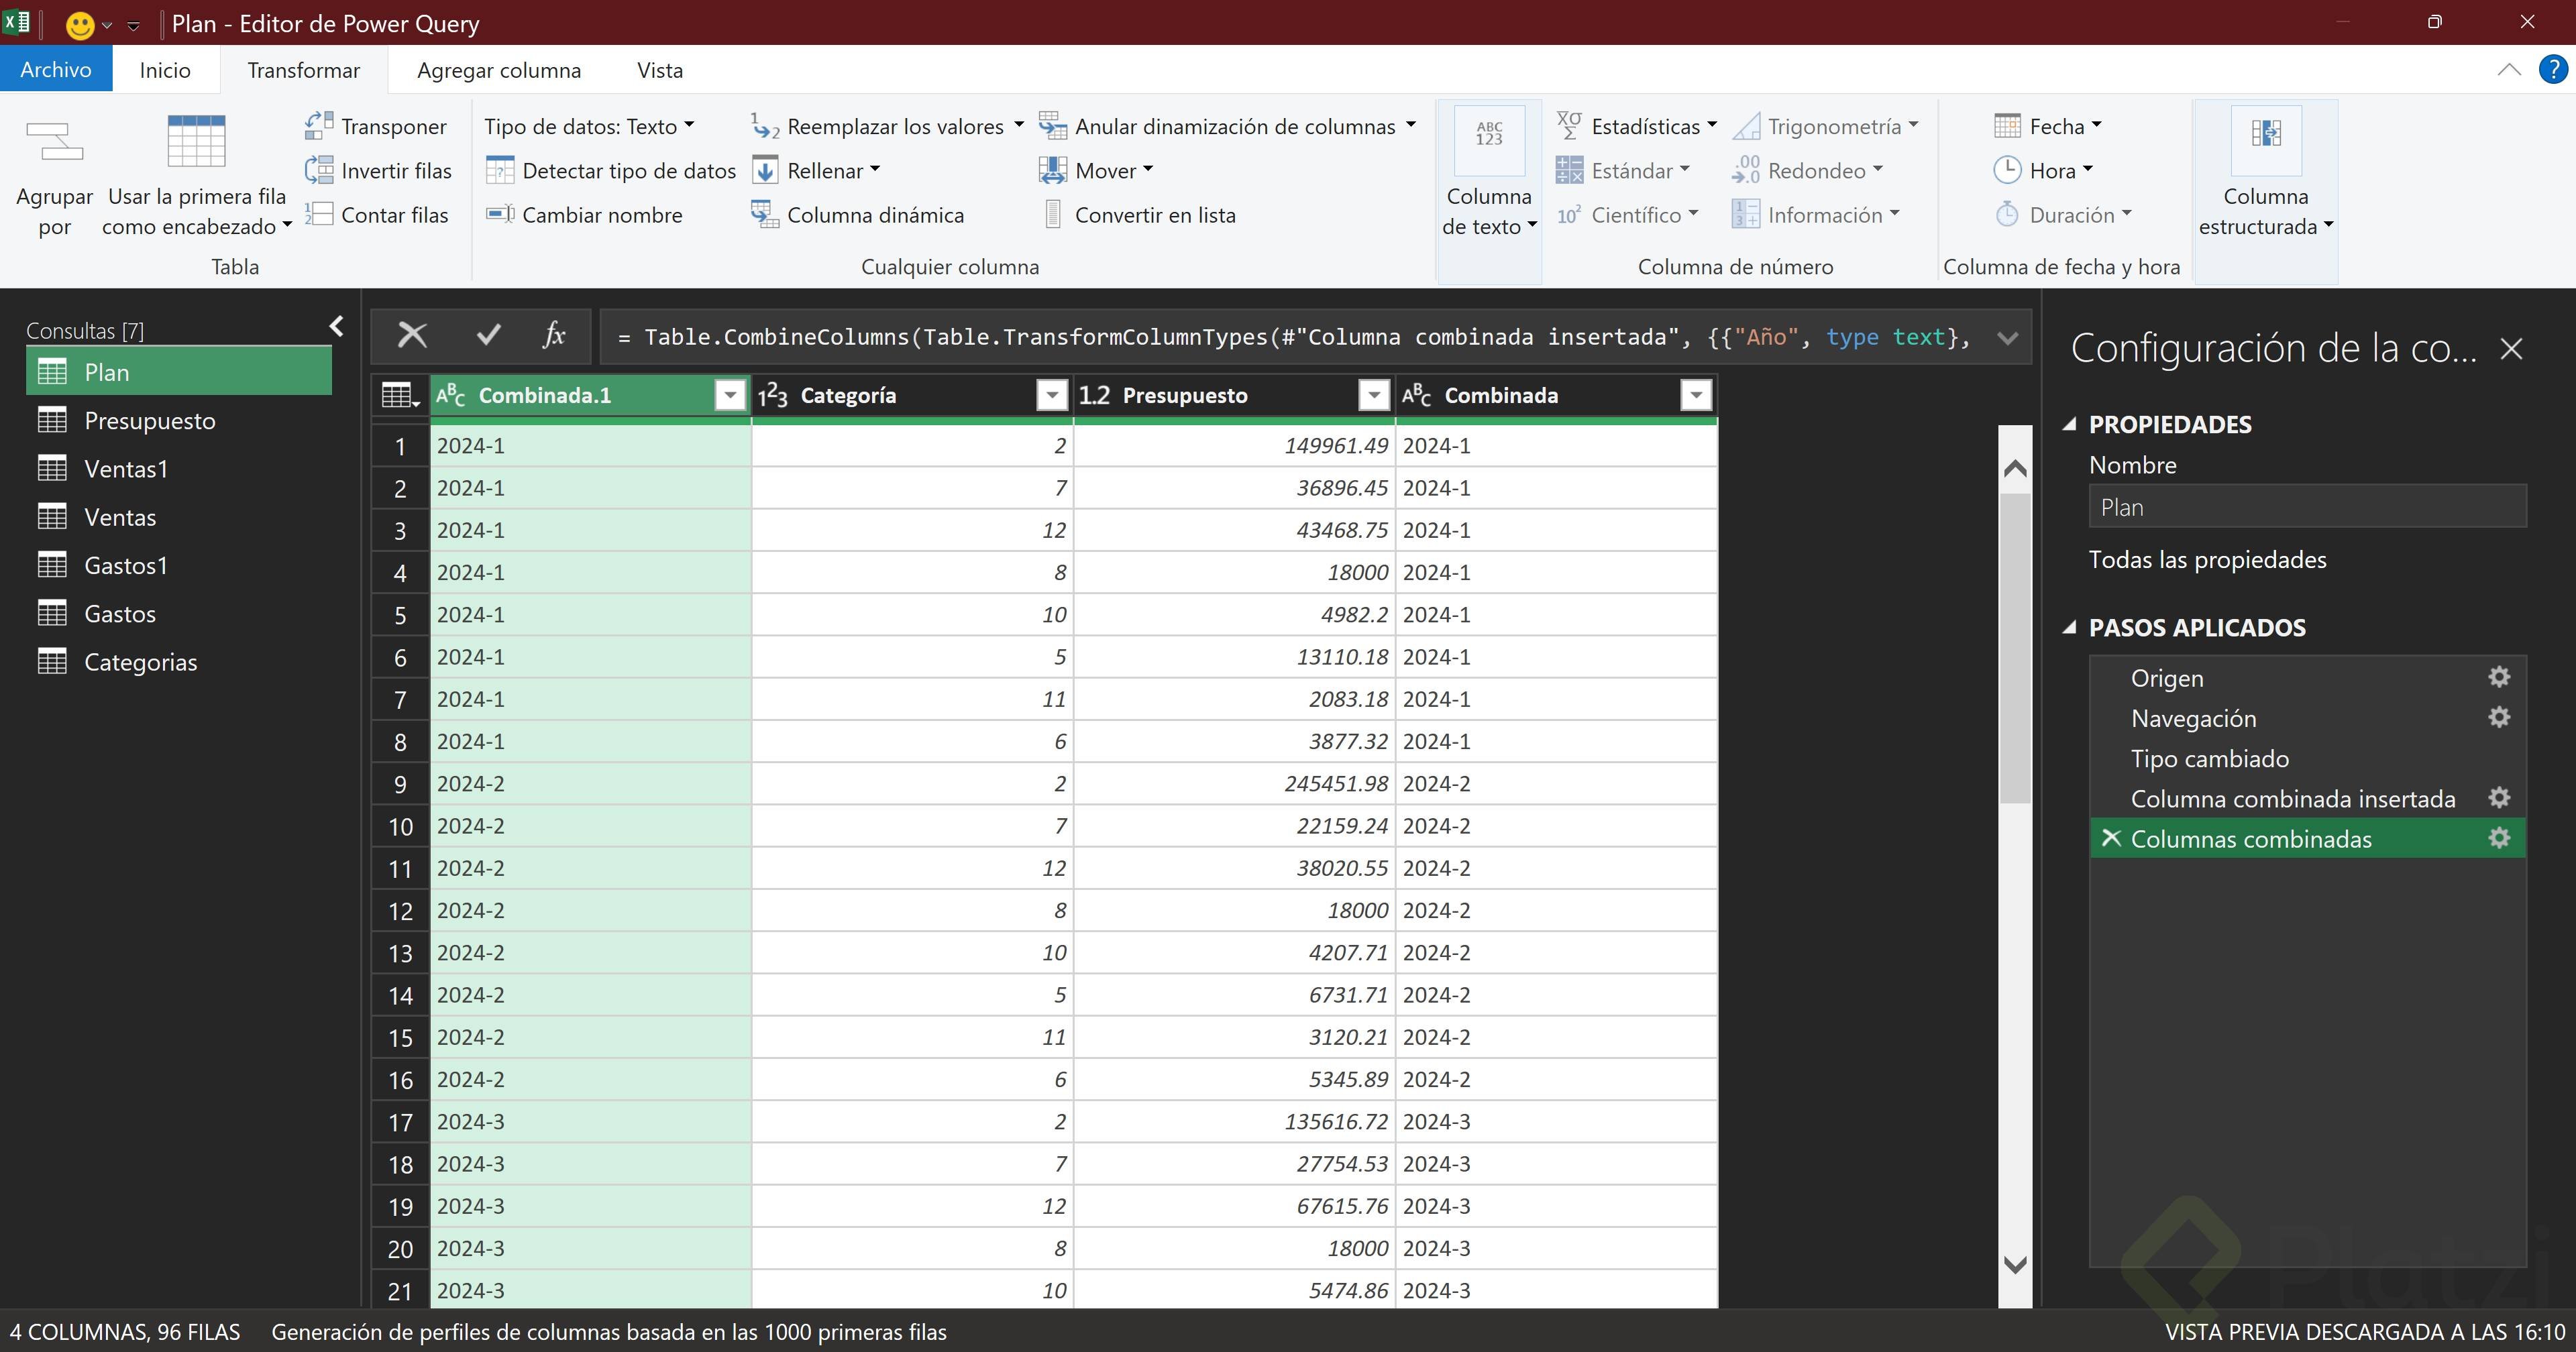Screen dimensions: 2576x1352
Task: Click the Transponer table icon
Action: (x=318, y=126)
